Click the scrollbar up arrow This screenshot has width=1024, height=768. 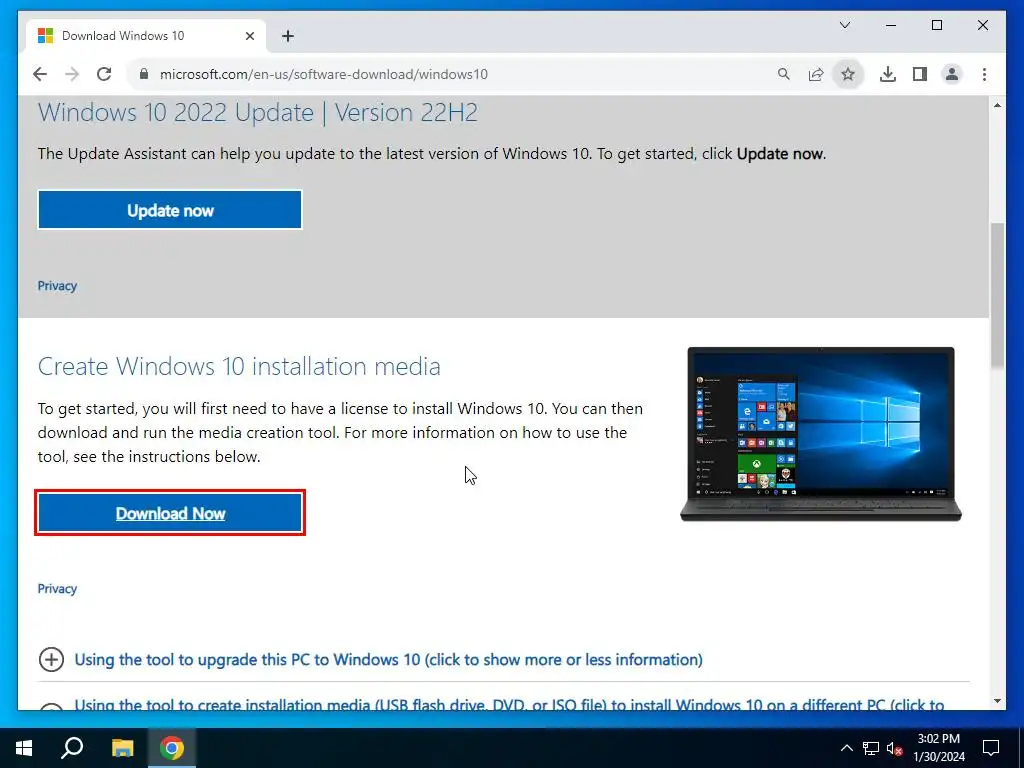click(997, 105)
